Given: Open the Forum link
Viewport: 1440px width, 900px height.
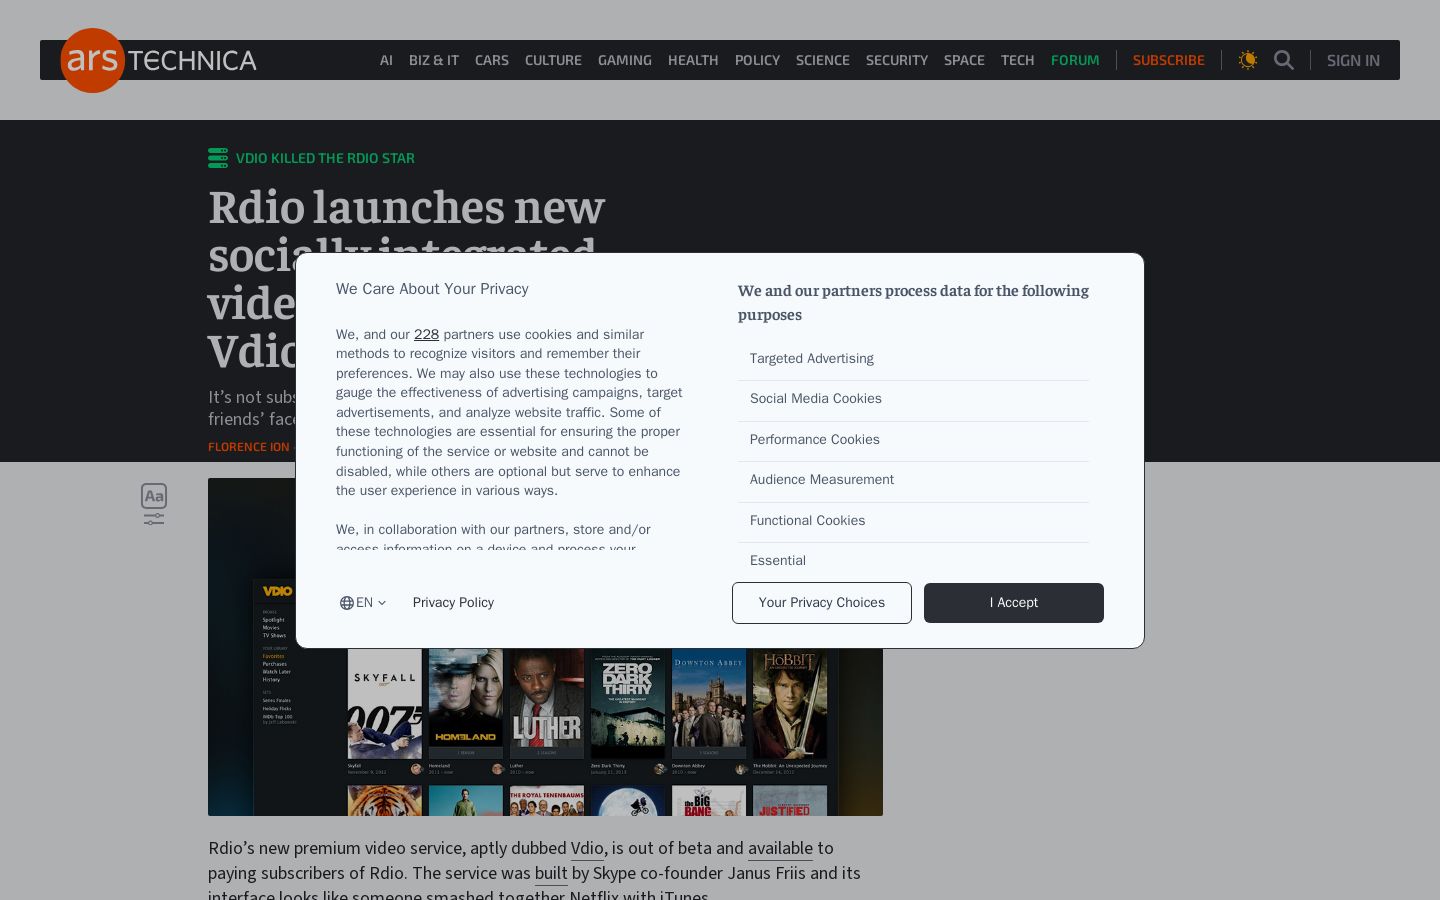Looking at the screenshot, I should click(1075, 60).
